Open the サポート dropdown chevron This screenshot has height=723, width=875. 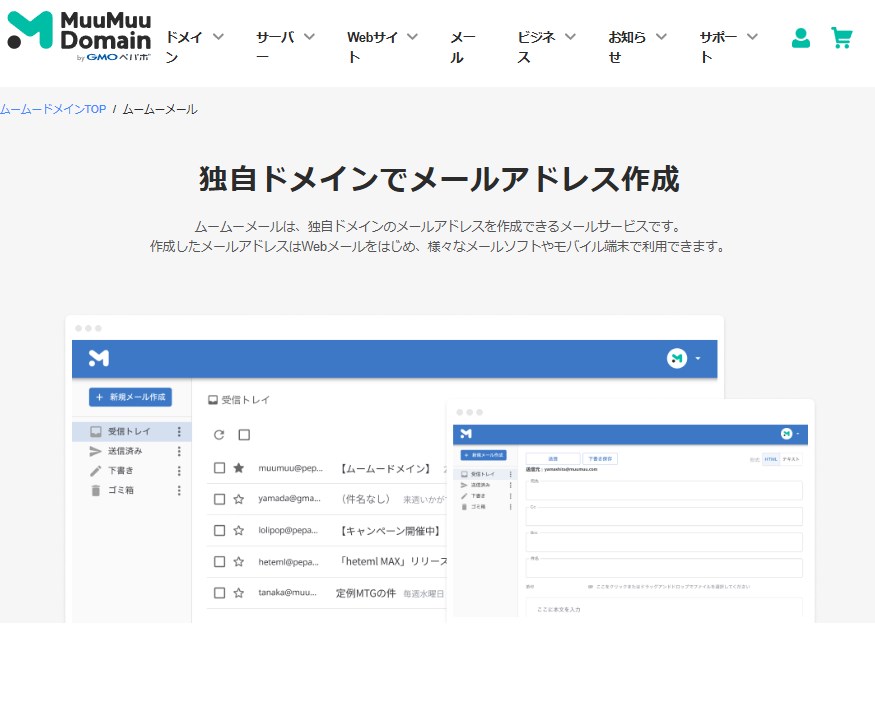click(752, 37)
